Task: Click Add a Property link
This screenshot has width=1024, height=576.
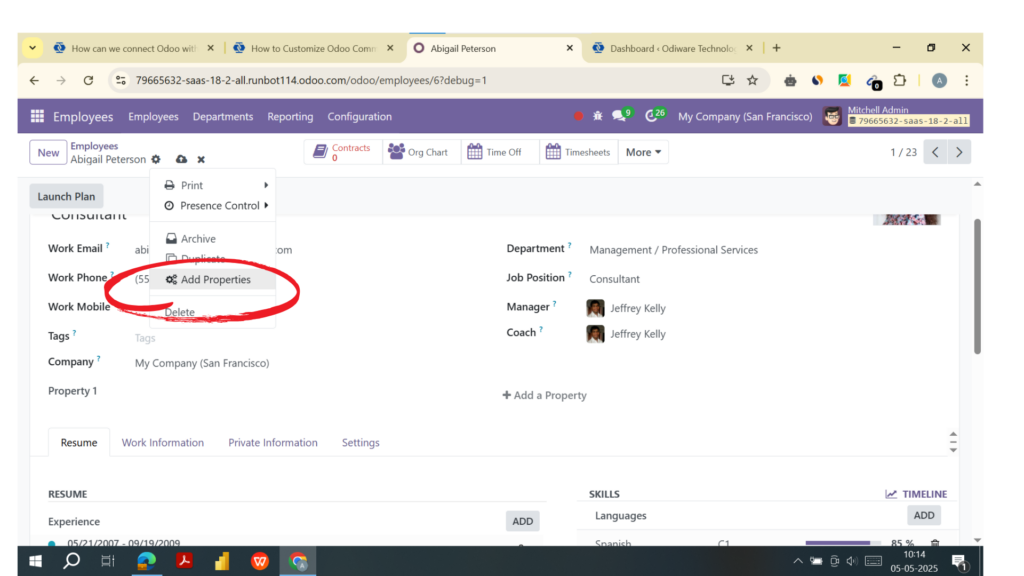Action: click(544, 395)
